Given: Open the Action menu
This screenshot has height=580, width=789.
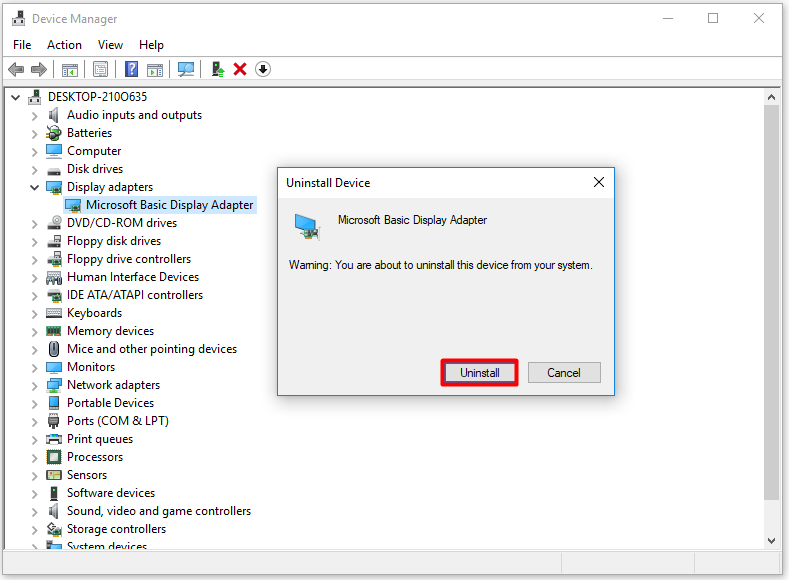Looking at the screenshot, I should click(64, 45).
